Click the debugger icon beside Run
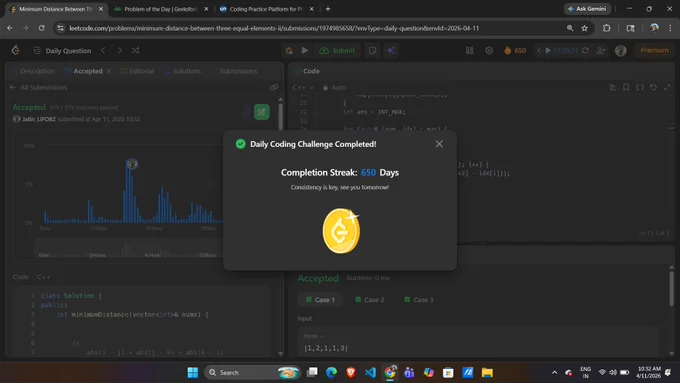This screenshot has height=383, width=680. (x=289, y=51)
